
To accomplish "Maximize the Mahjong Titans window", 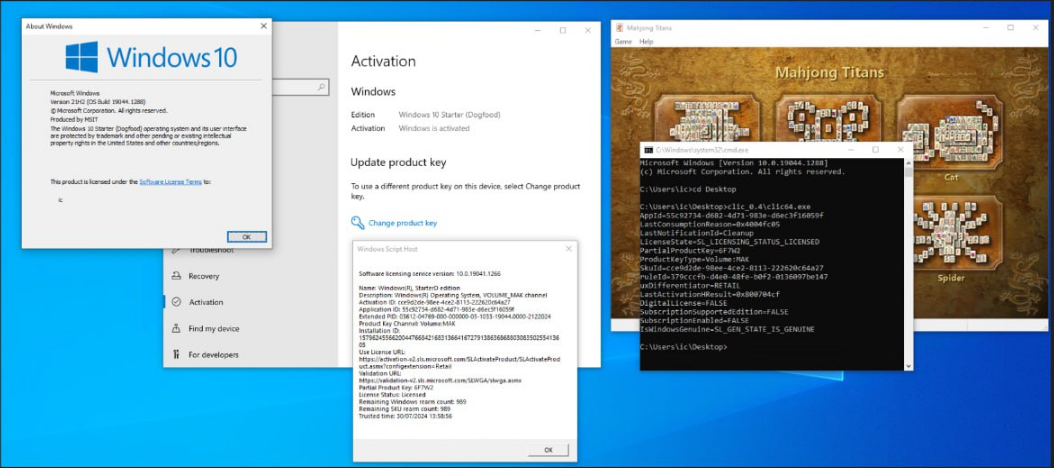I will point(1010,28).
